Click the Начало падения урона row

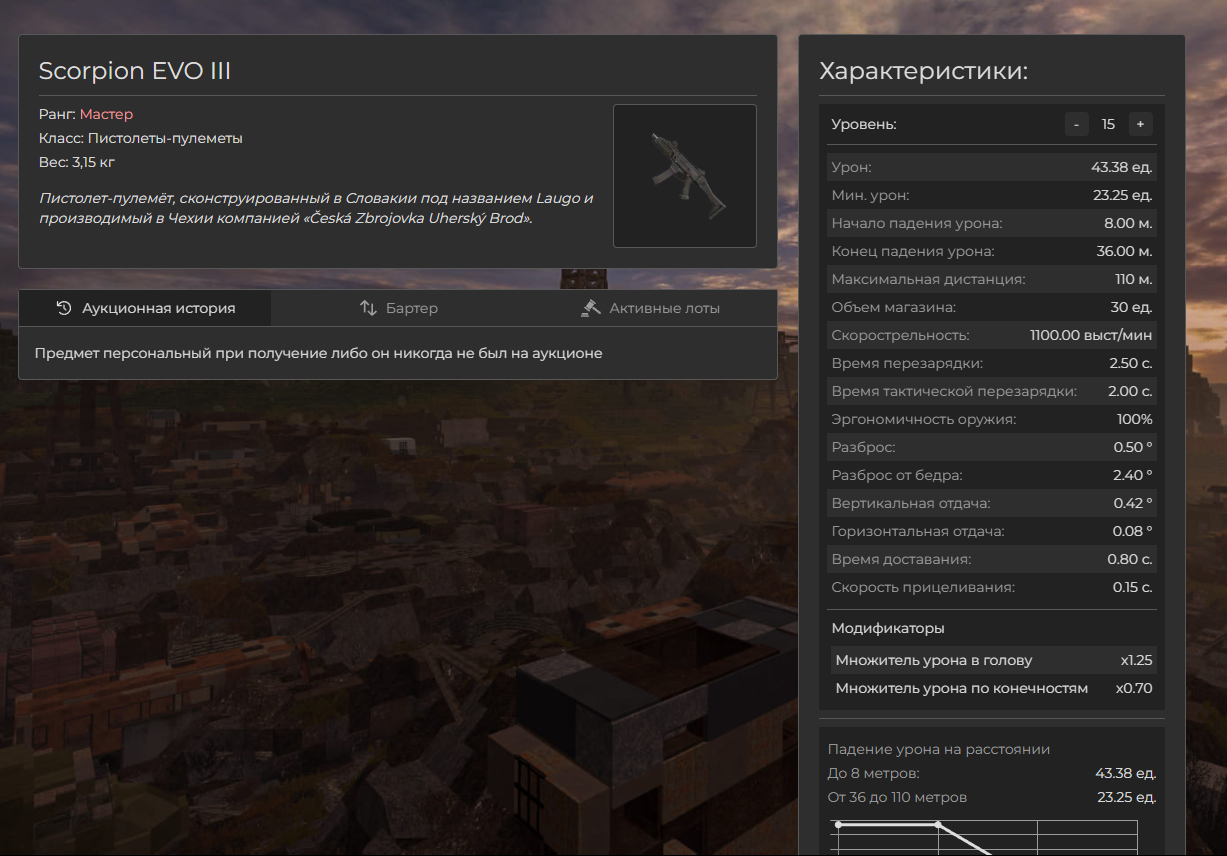[992, 223]
